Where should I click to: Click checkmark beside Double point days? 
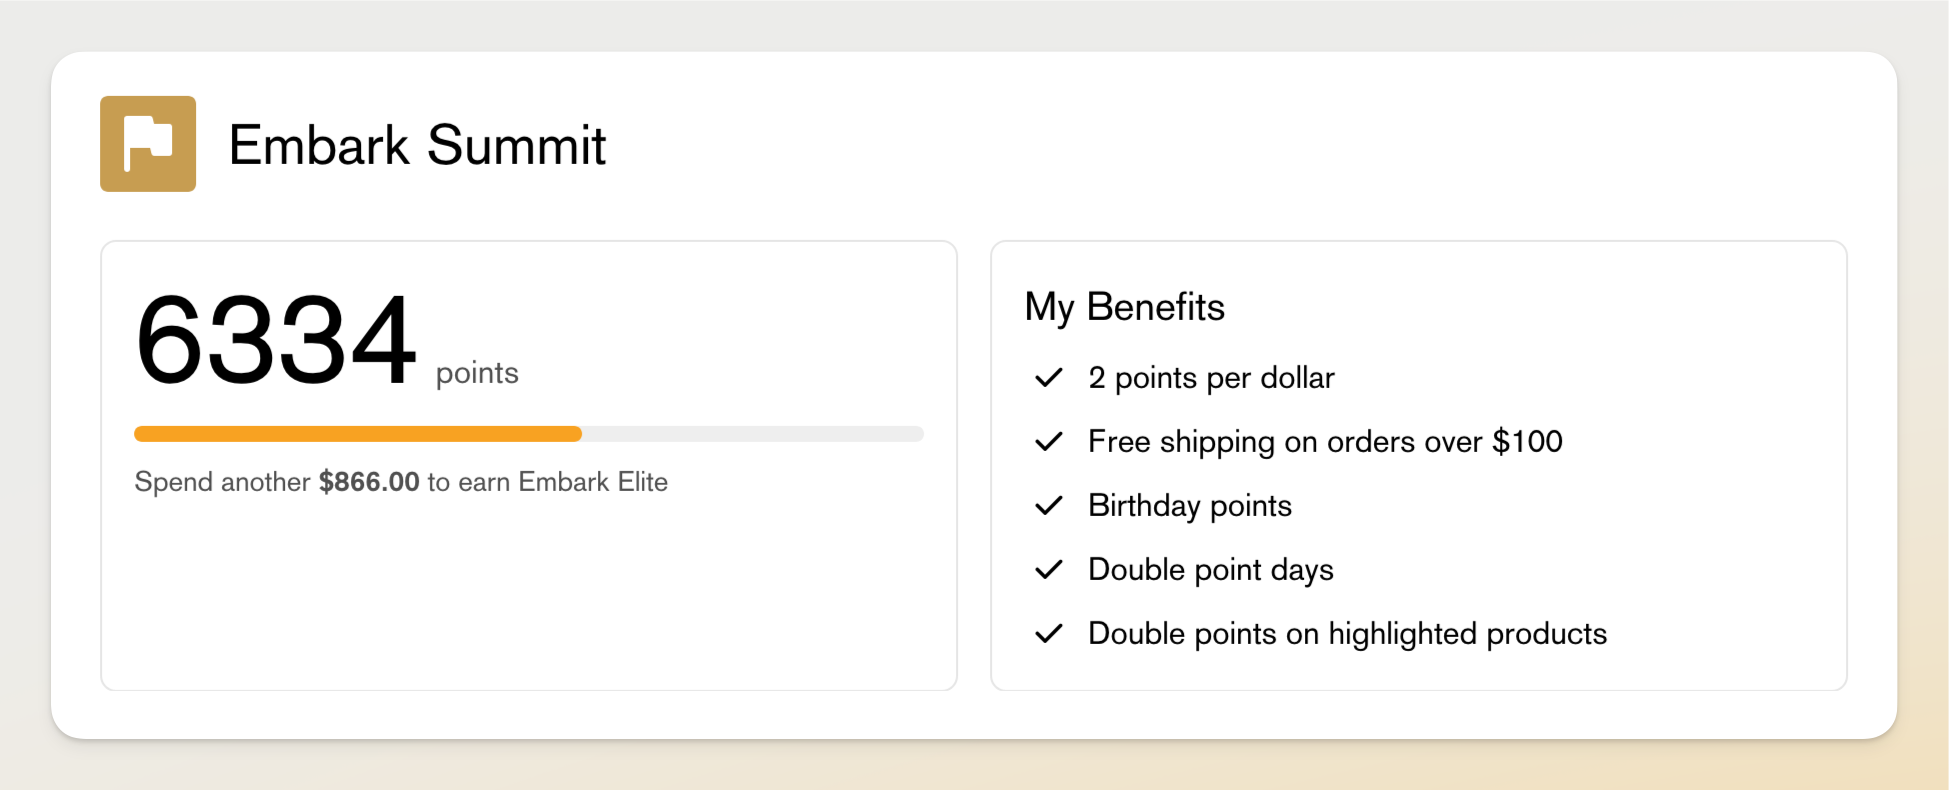[1048, 570]
